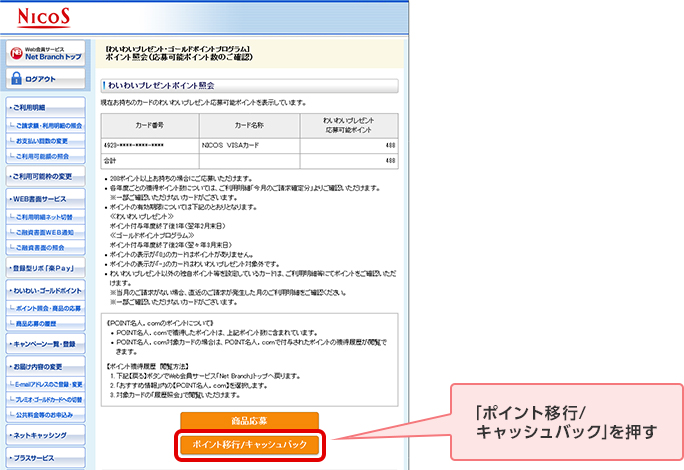Open ポイント照会・商品の応募 menu item
Viewport: 684px width, 470px height.
tap(48, 309)
